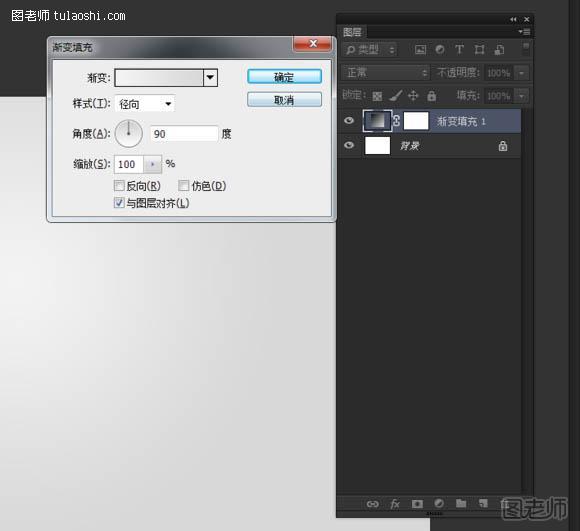
Task: Open the layers panel flyout menu
Action: coord(524,32)
